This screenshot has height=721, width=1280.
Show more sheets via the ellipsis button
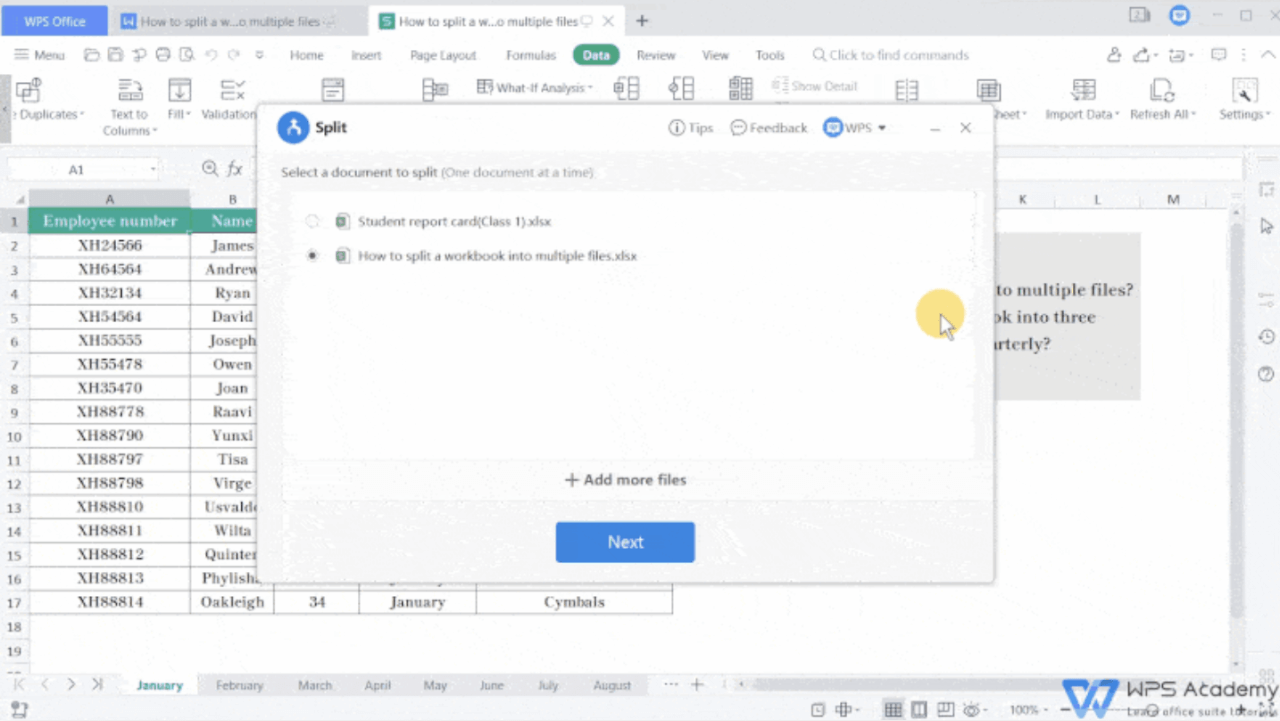tap(671, 684)
